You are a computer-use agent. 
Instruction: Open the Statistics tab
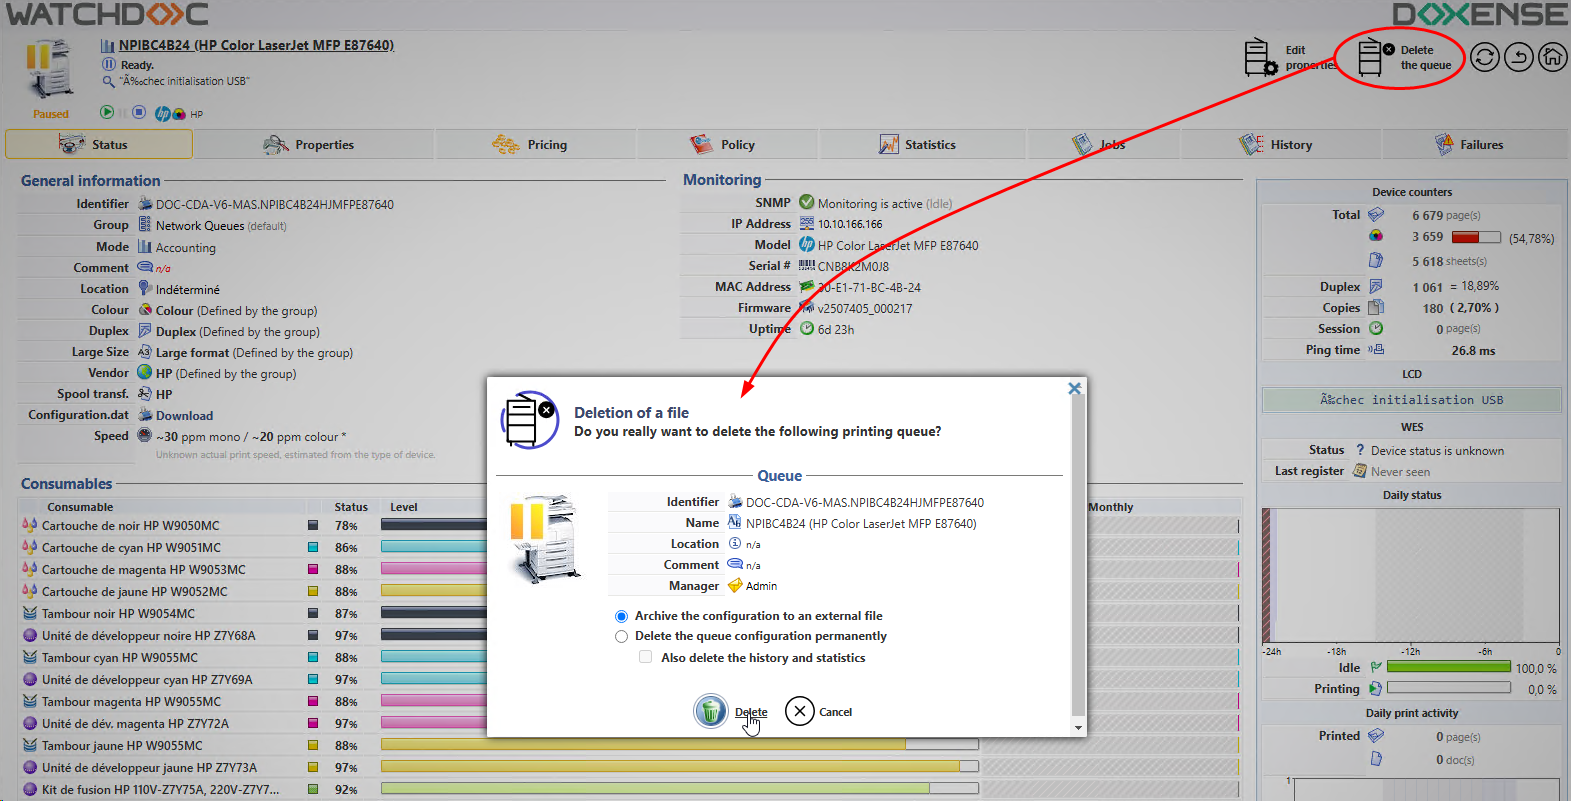(x=922, y=144)
